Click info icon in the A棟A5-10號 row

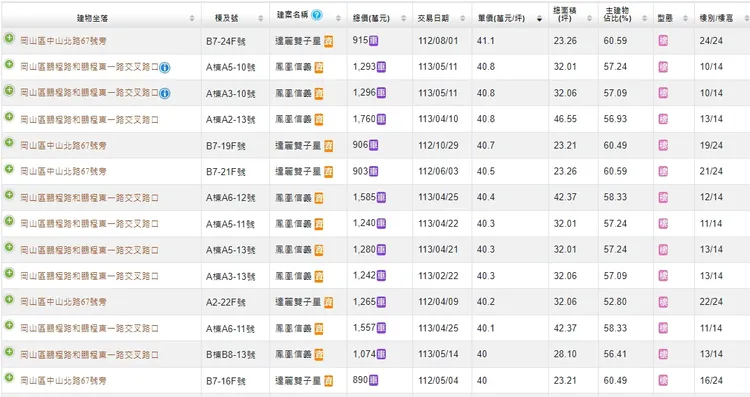(165, 67)
